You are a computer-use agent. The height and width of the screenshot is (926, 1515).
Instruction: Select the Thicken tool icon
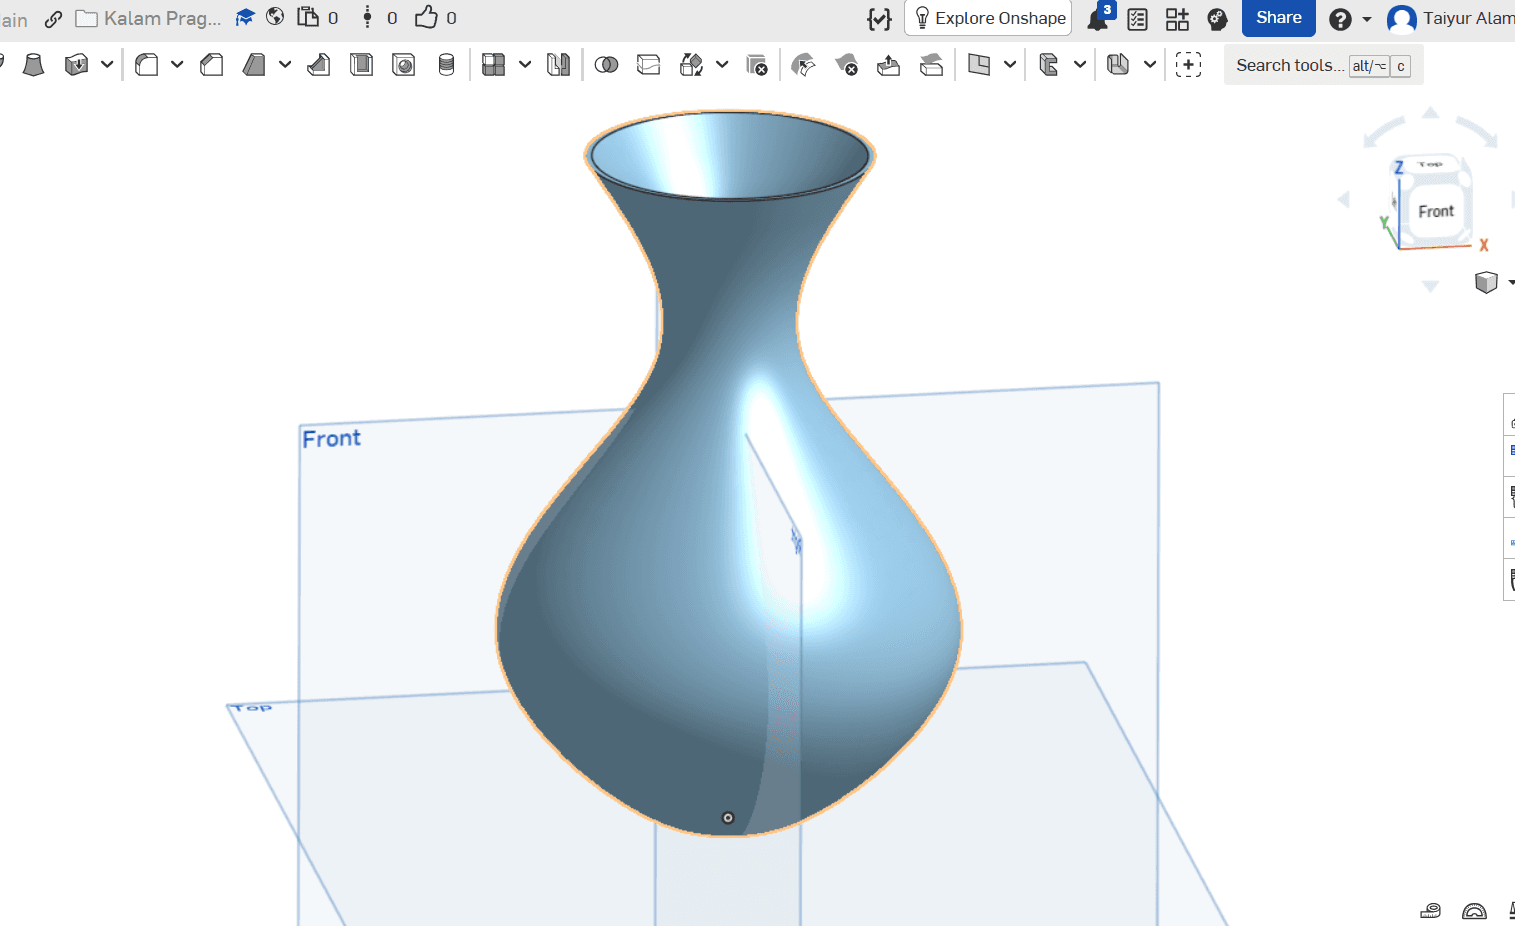coord(76,65)
